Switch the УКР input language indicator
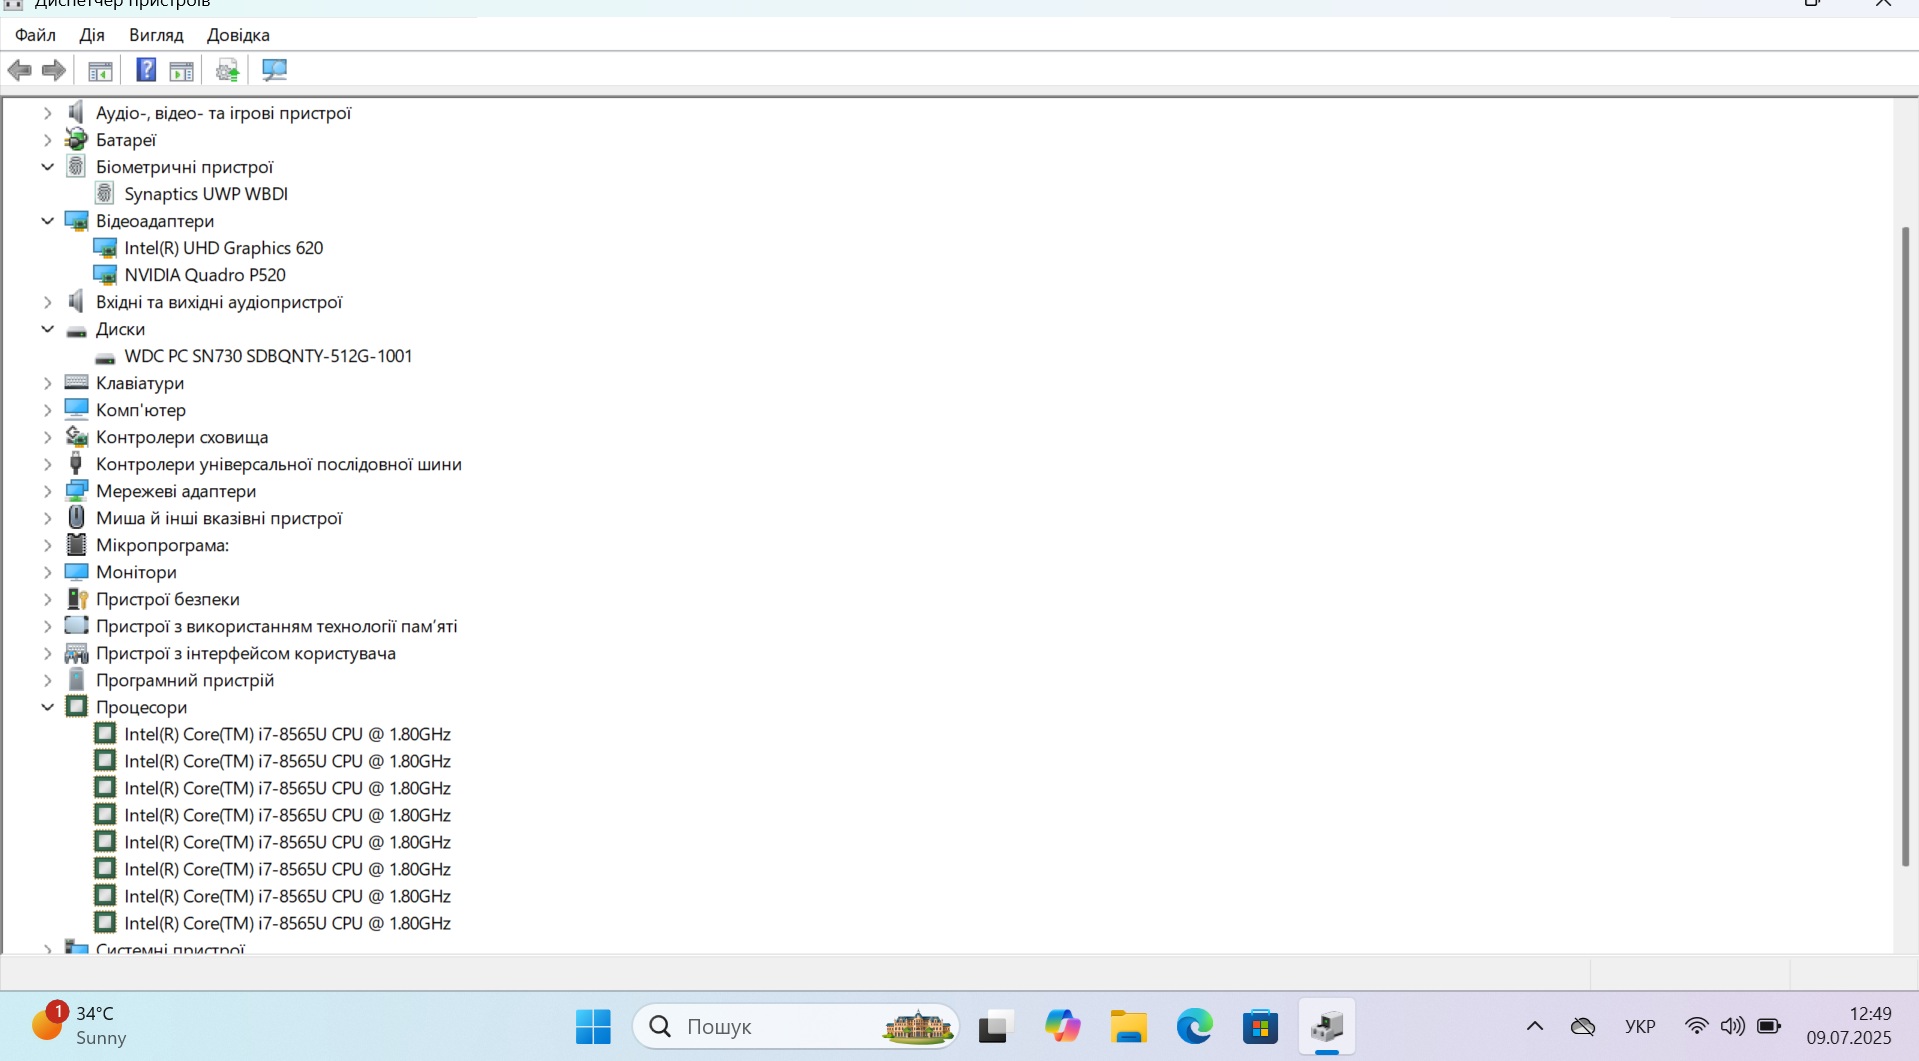Screen dimensions: 1919x1061 click(x=1640, y=1026)
